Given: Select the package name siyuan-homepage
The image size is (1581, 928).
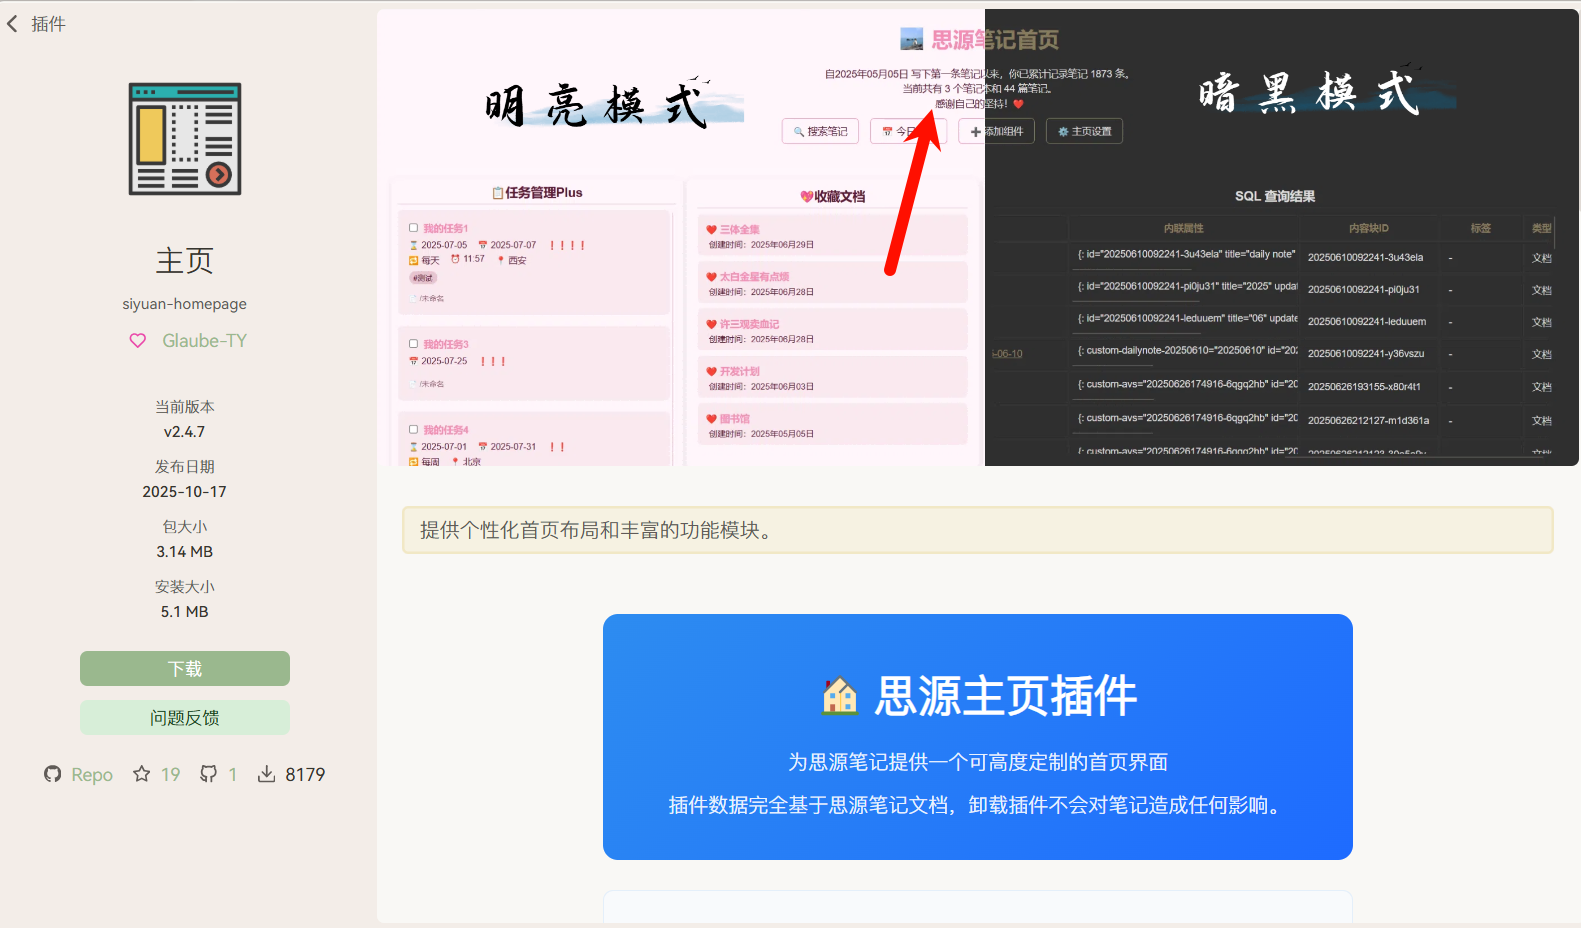Looking at the screenshot, I should click(x=185, y=304).
